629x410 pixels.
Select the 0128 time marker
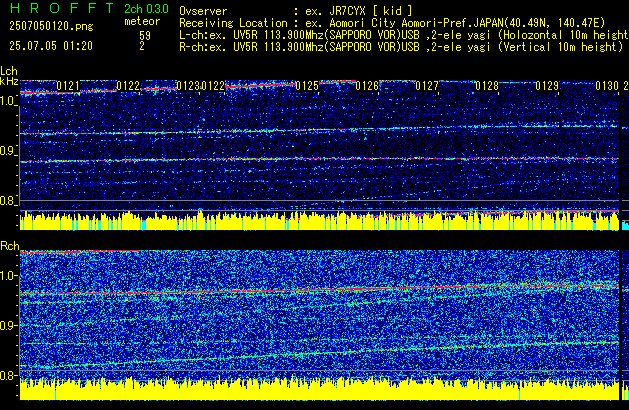click(487, 86)
